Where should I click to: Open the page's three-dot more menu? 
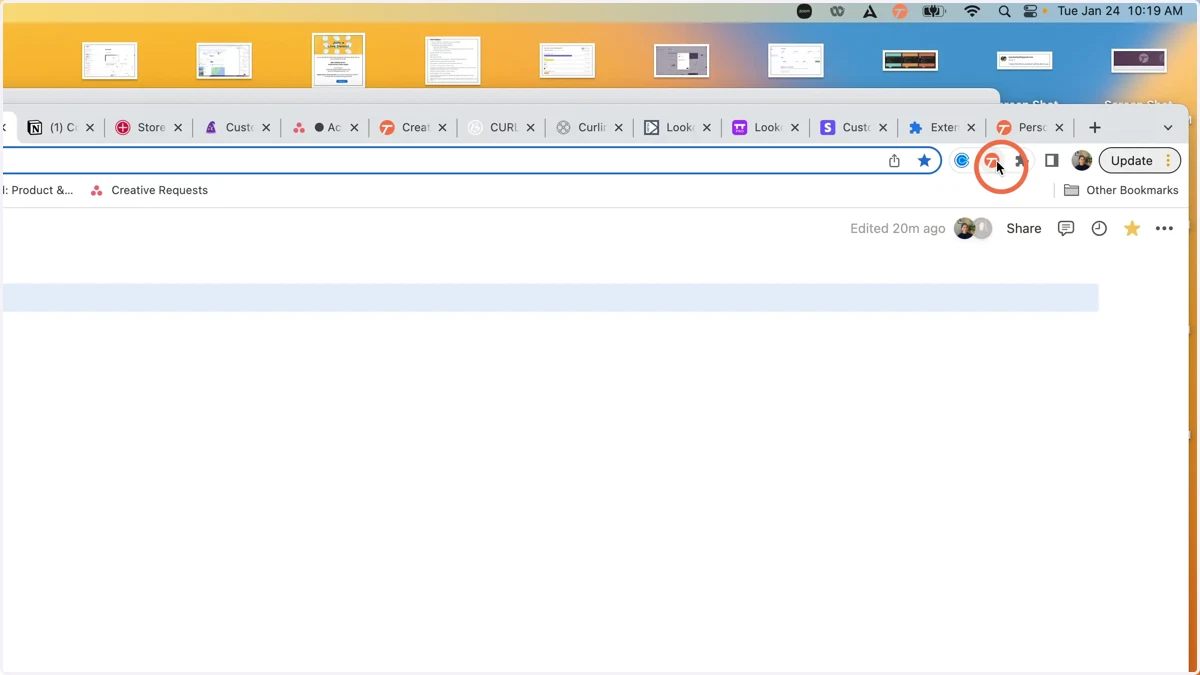tap(1164, 229)
